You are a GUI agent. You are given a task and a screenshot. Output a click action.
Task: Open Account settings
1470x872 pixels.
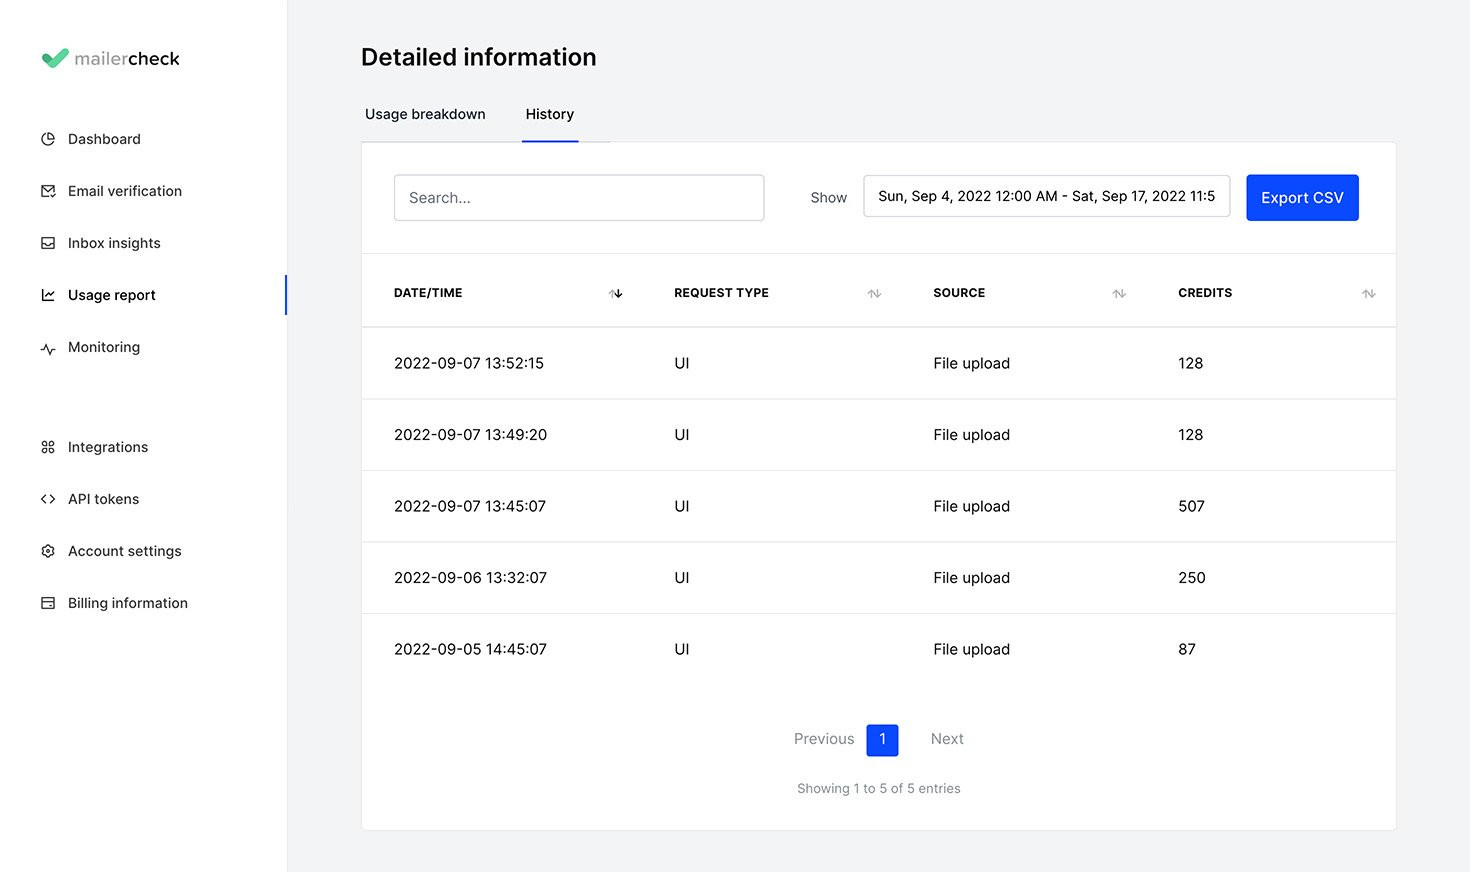125,551
